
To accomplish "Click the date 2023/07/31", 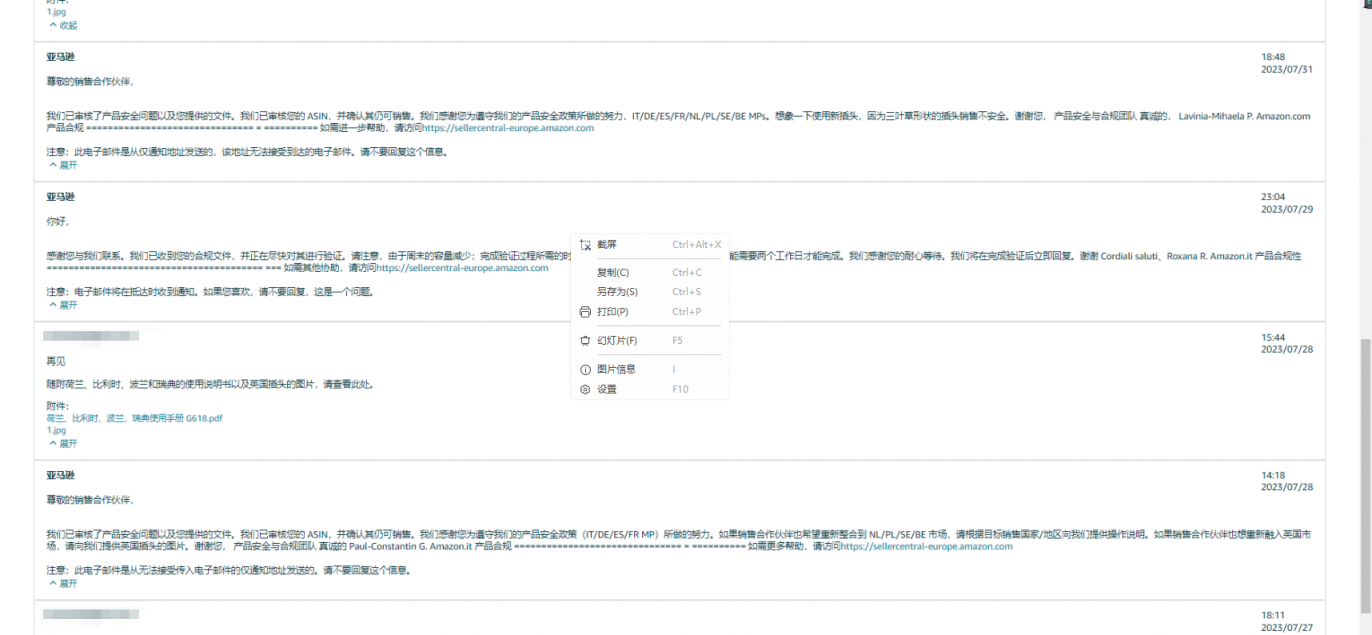I will point(1286,70).
